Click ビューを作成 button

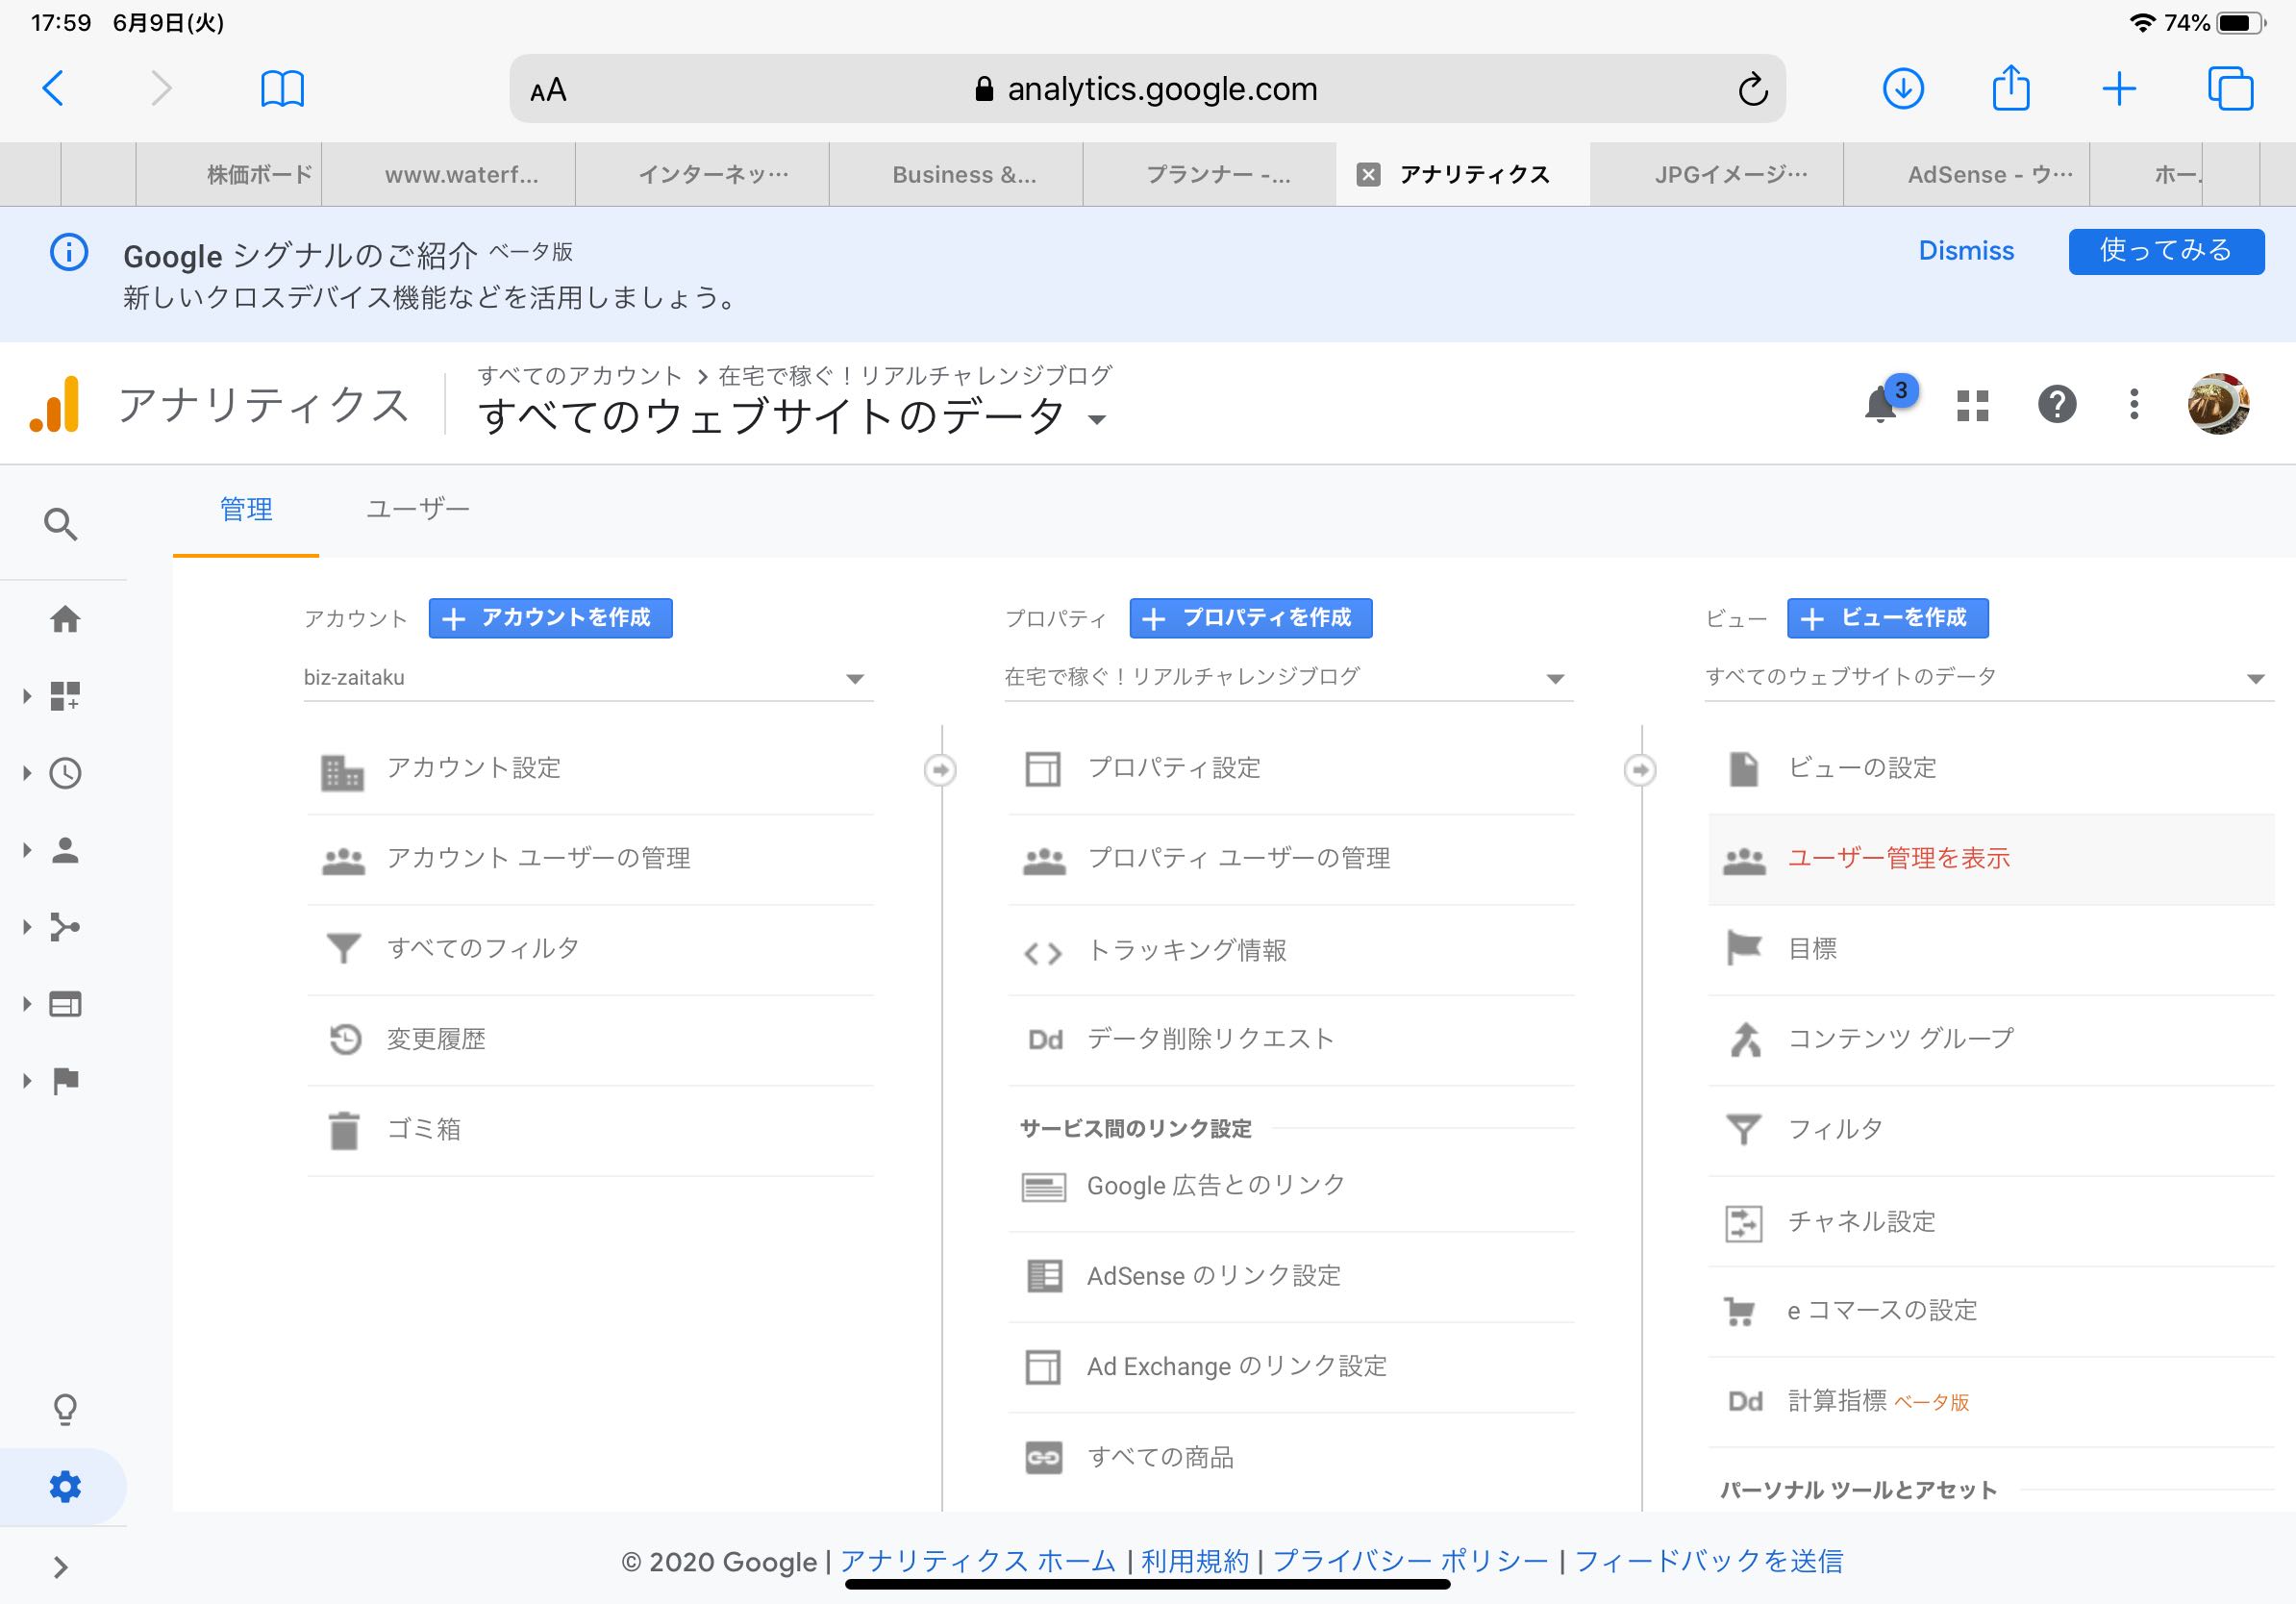click(x=1888, y=618)
